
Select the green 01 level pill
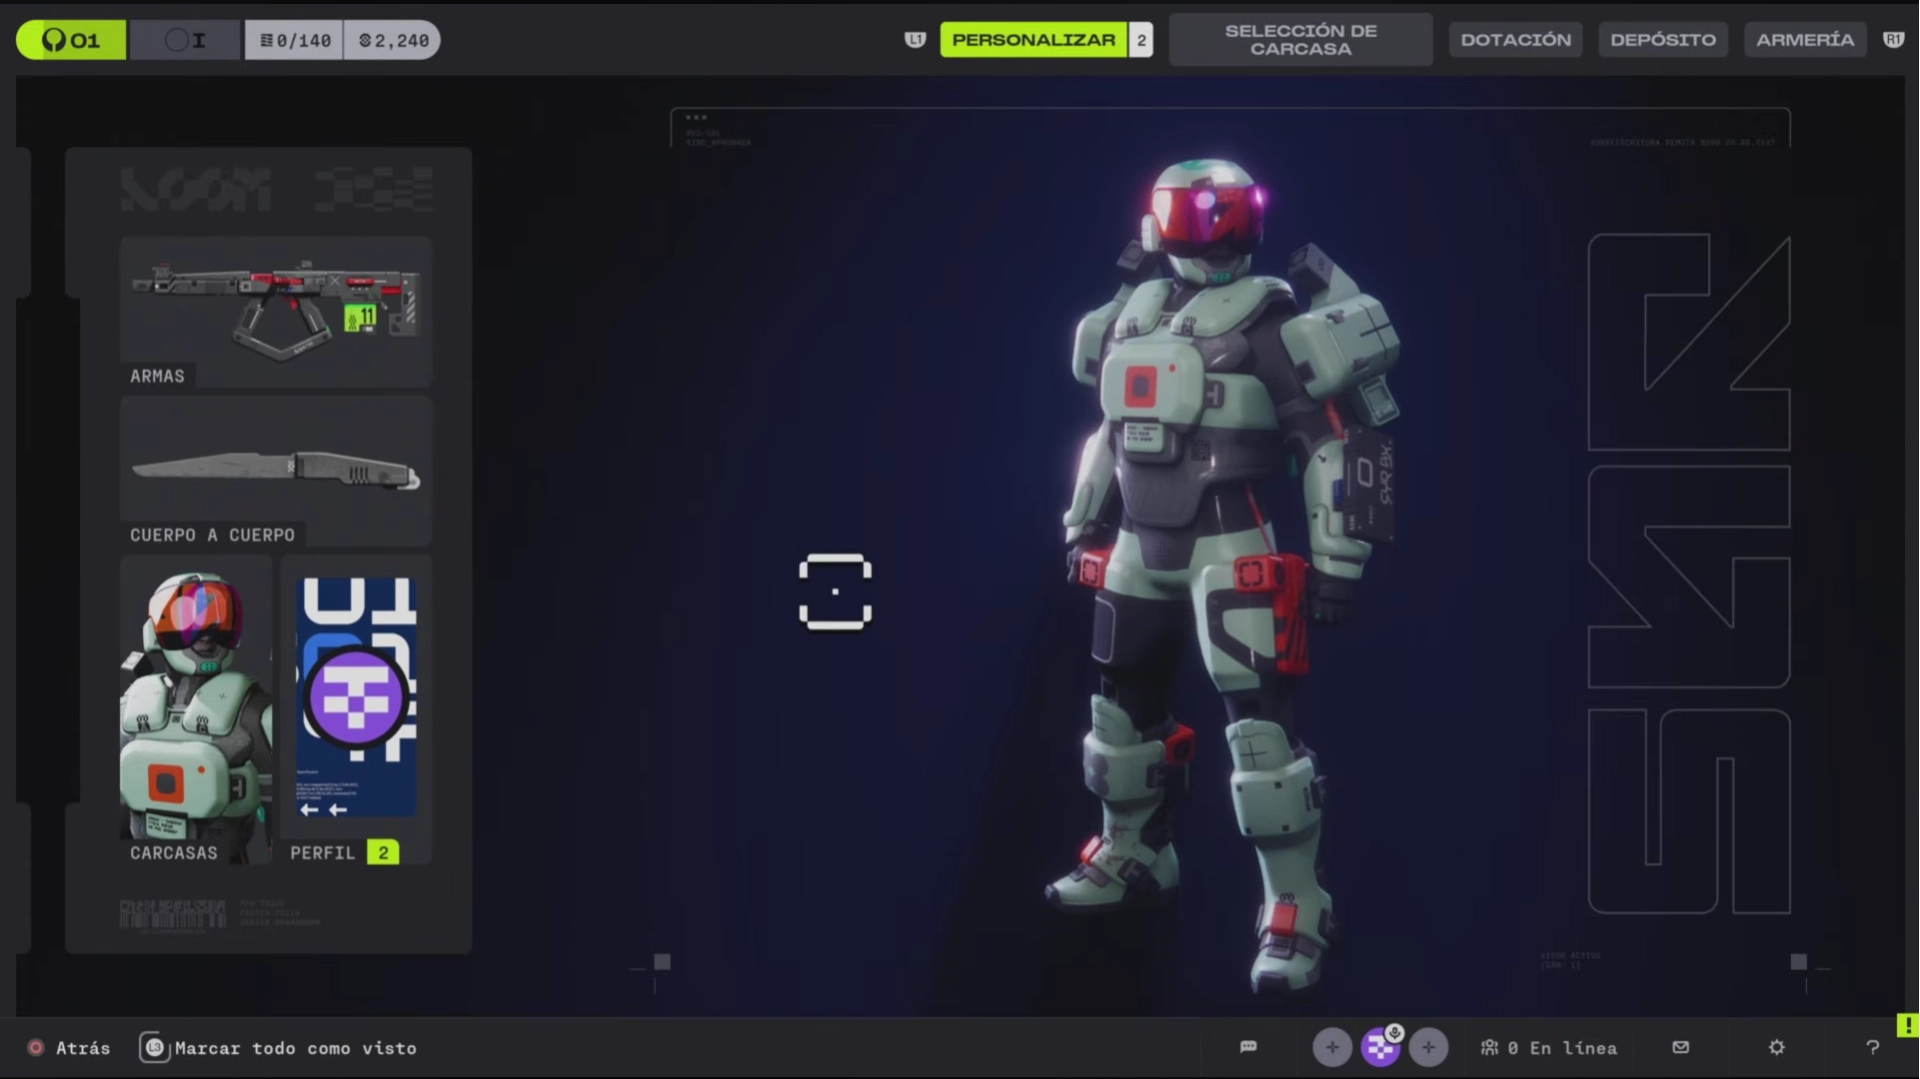click(71, 40)
